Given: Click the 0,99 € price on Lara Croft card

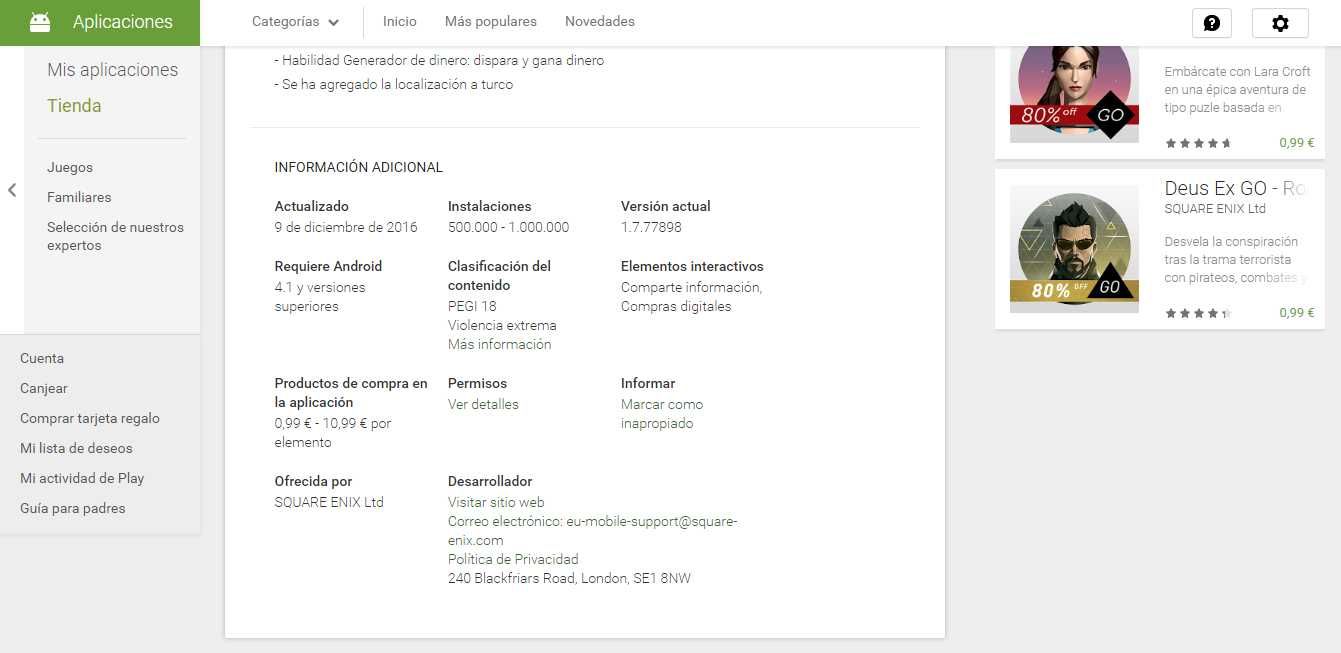Looking at the screenshot, I should 1297,143.
